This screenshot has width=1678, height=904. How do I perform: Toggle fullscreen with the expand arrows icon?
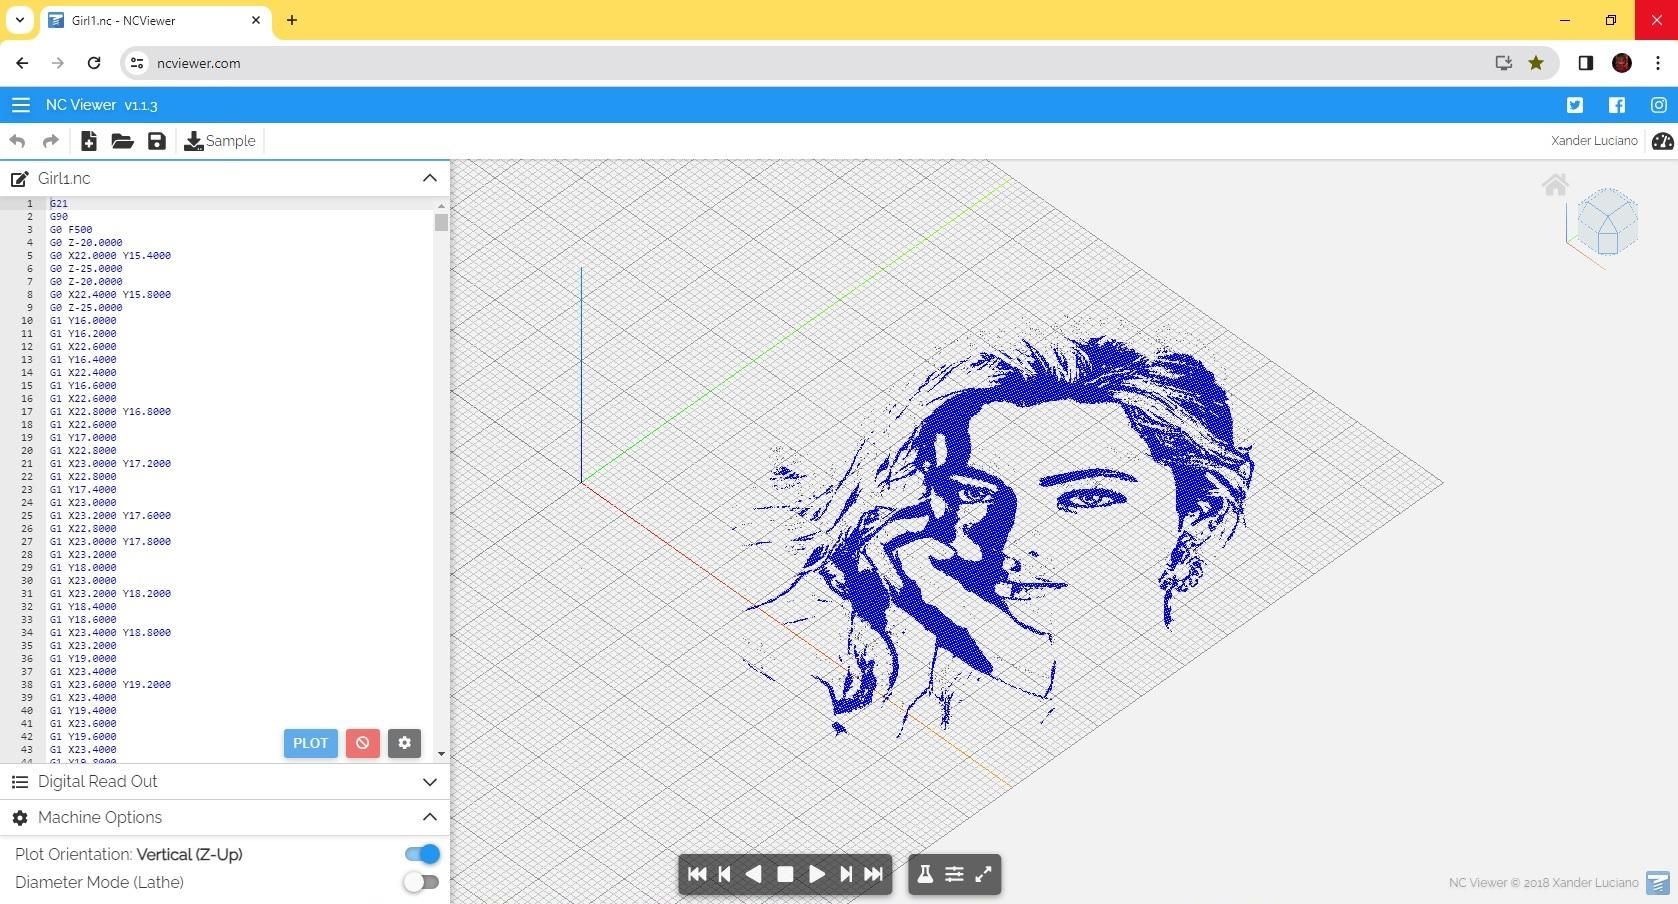(x=983, y=874)
